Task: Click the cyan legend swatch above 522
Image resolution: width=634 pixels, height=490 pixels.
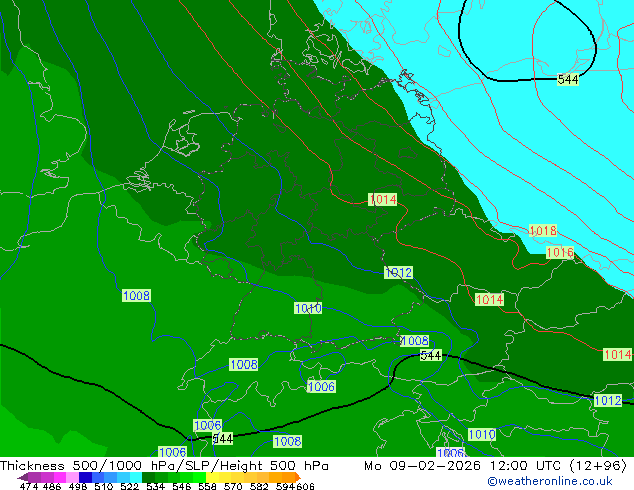Action: click(x=136, y=477)
